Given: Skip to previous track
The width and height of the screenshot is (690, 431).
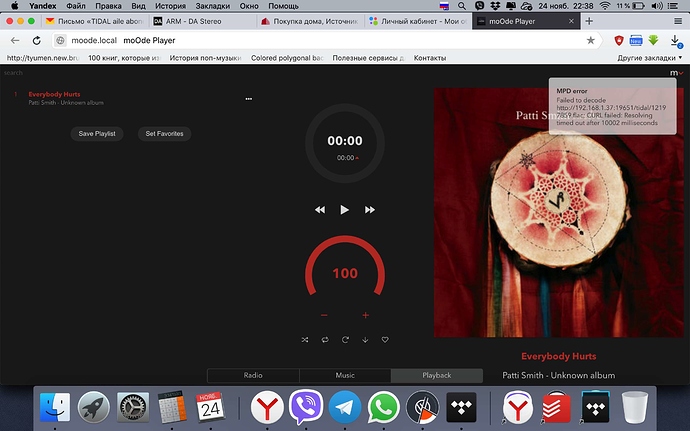Looking at the screenshot, I should (320, 210).
